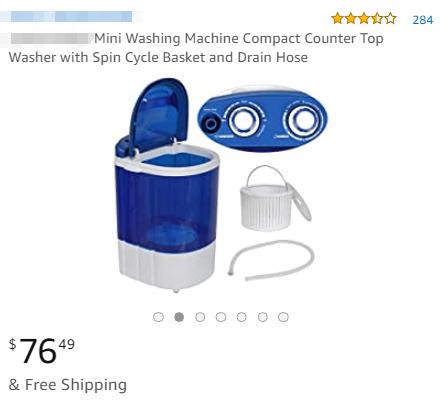Select the fourth image carousel dot
The image size is (448, 420).
pyautogui.click(x=221, y=317)
